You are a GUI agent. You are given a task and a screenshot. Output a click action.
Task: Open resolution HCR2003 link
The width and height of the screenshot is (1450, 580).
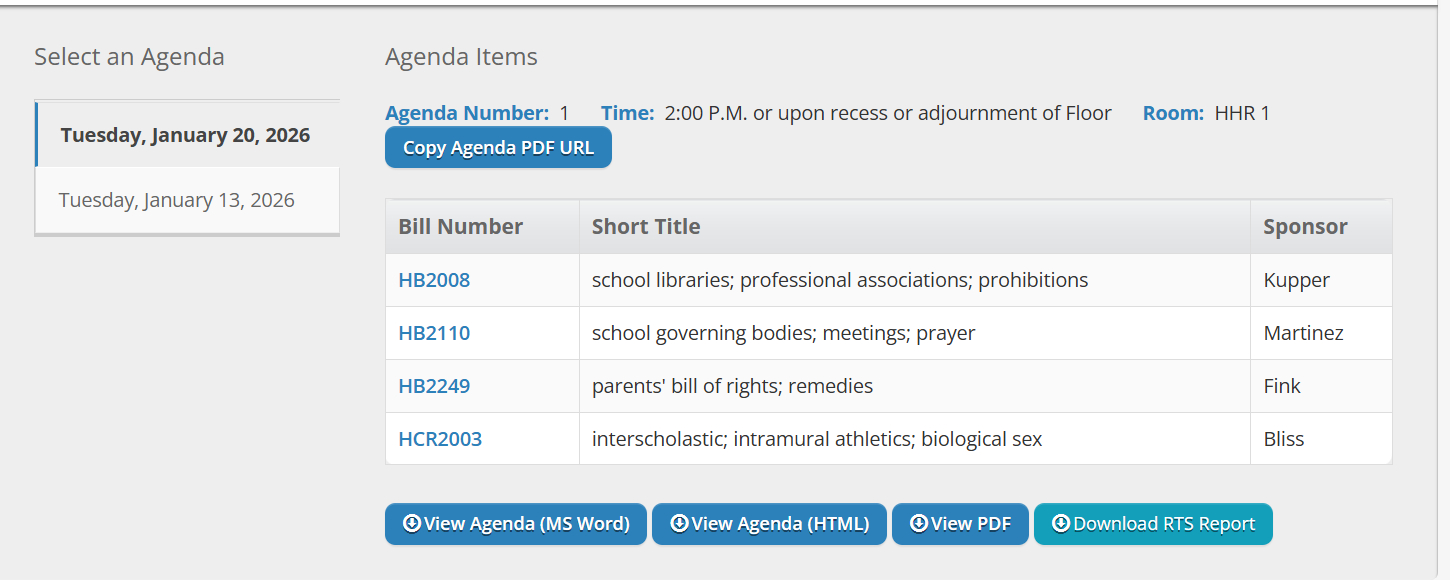[440, 439]
